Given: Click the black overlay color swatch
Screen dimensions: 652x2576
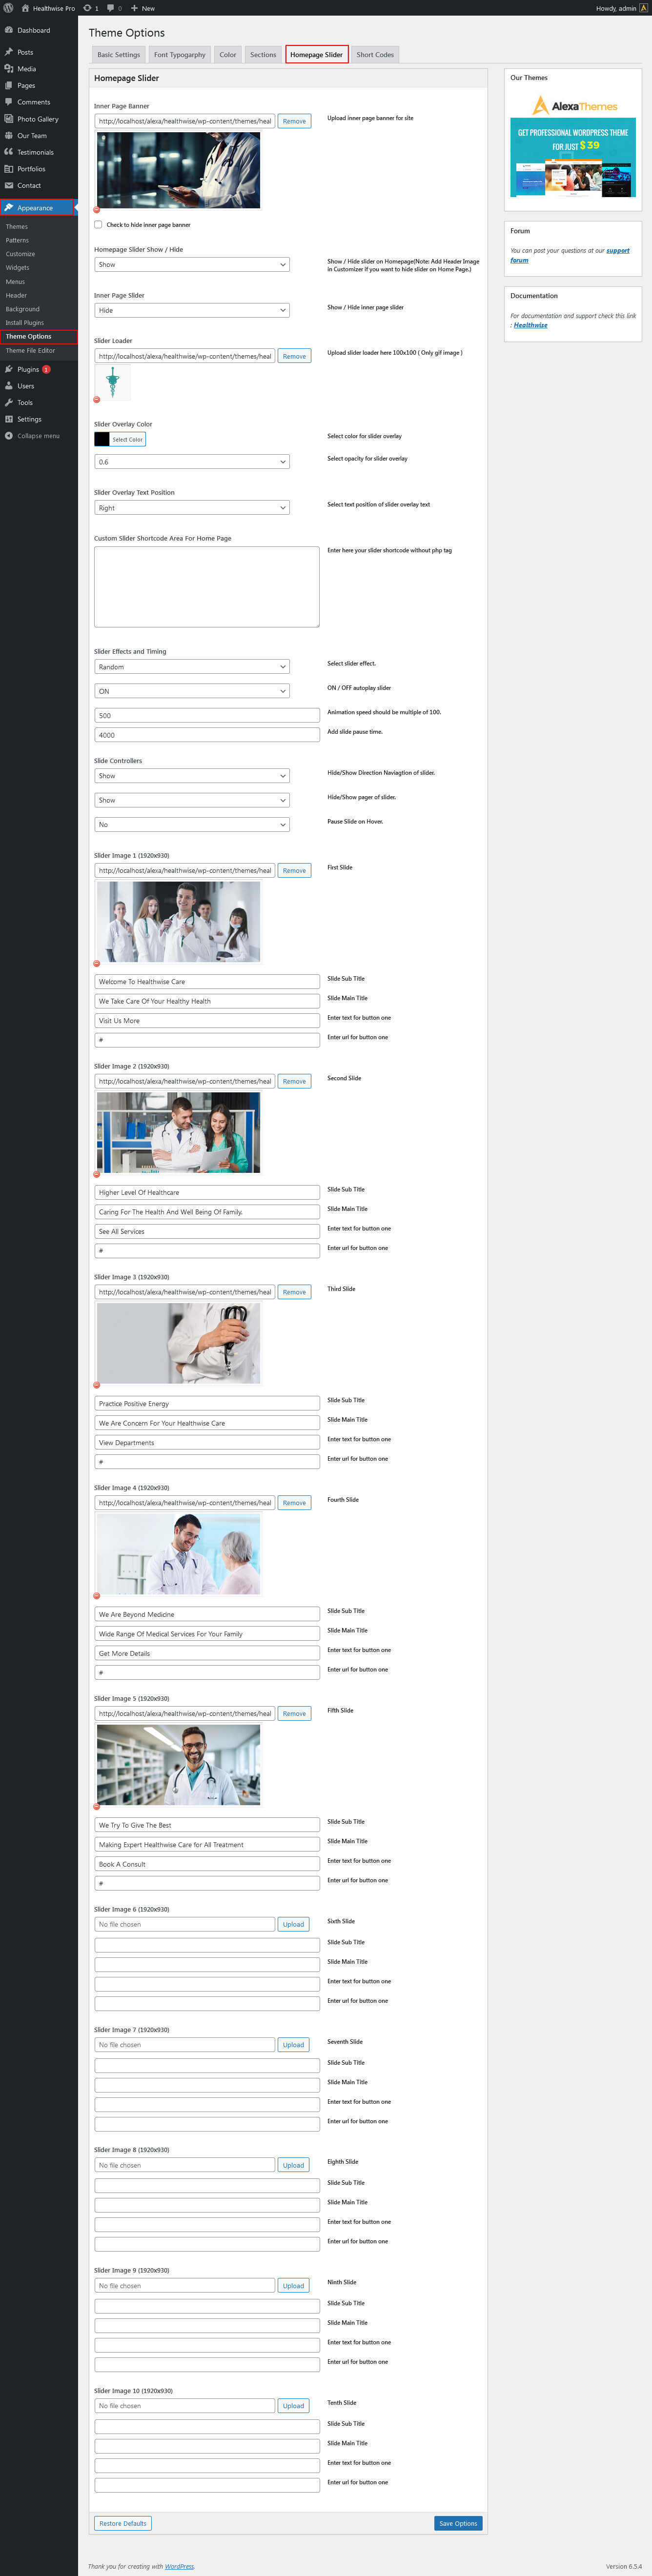Looking at the screenshot, I should pyautogui.click(x=102, y=439).
